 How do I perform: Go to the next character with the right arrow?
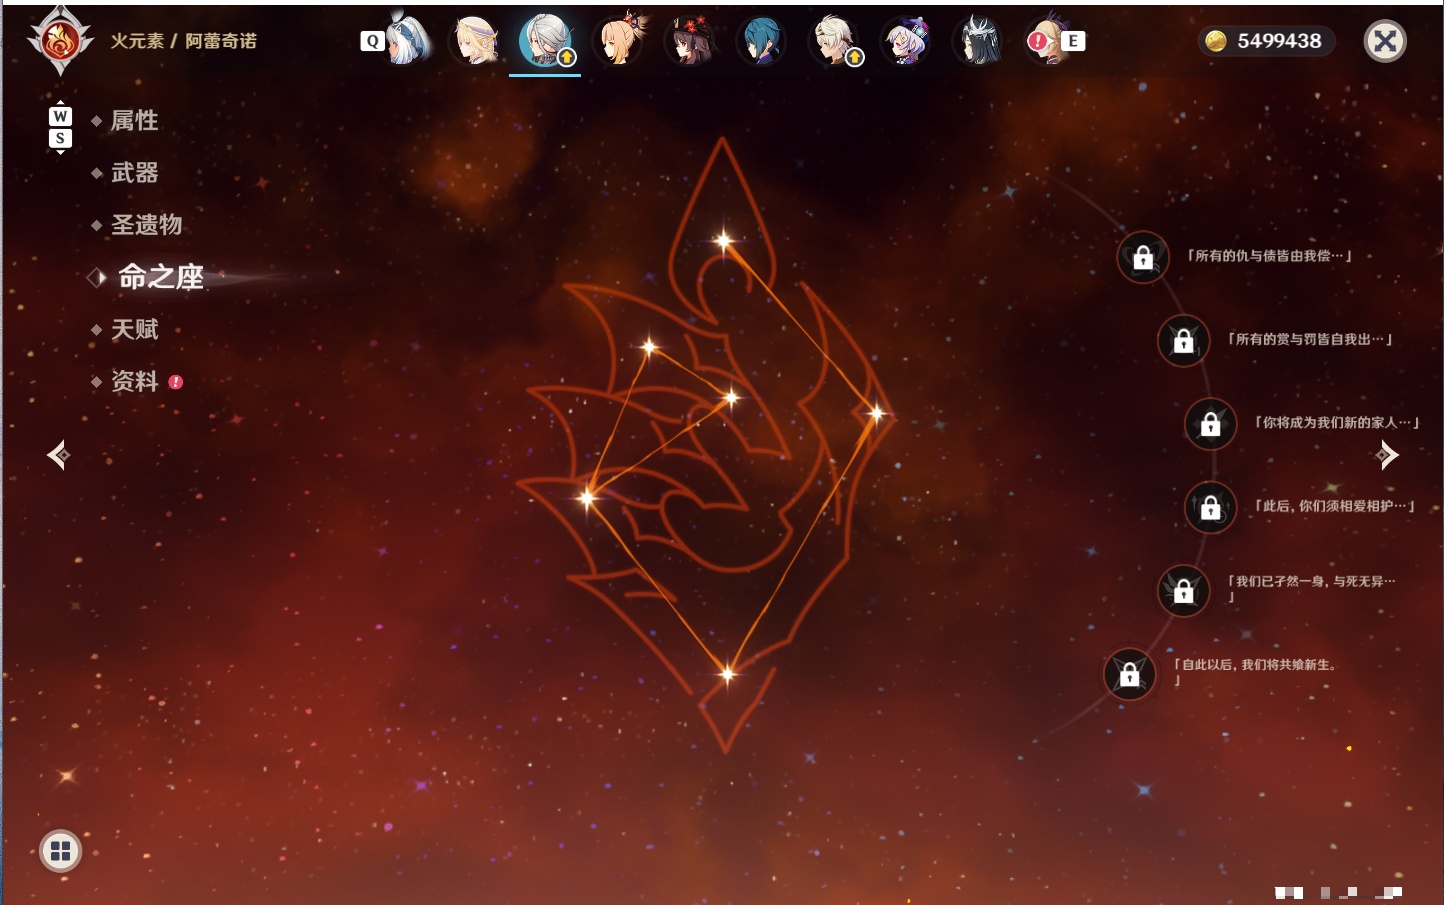click(1387, 455)
